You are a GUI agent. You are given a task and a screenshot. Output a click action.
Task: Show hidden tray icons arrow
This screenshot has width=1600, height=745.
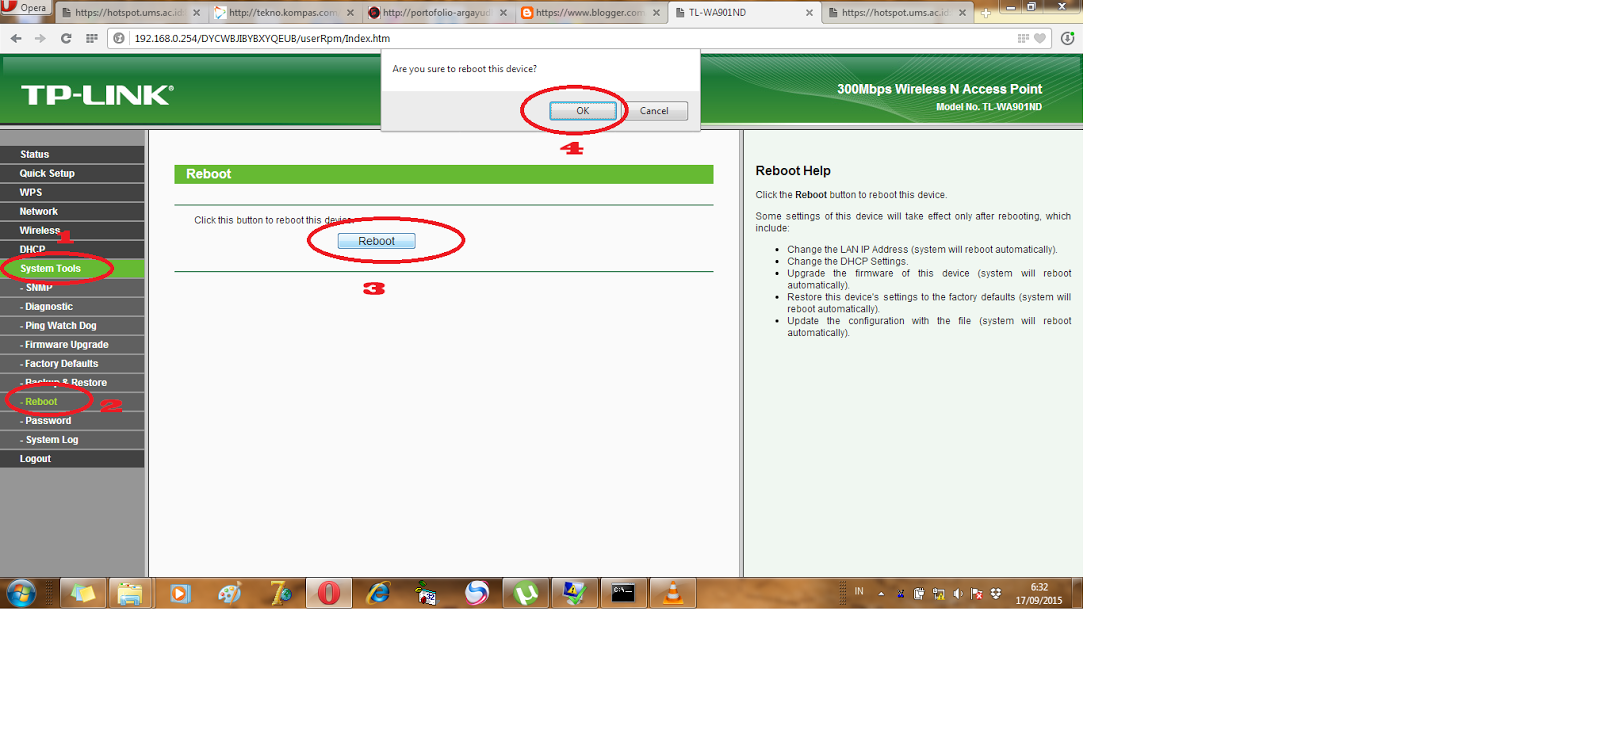pyautogui.click(x=881, y=593)
